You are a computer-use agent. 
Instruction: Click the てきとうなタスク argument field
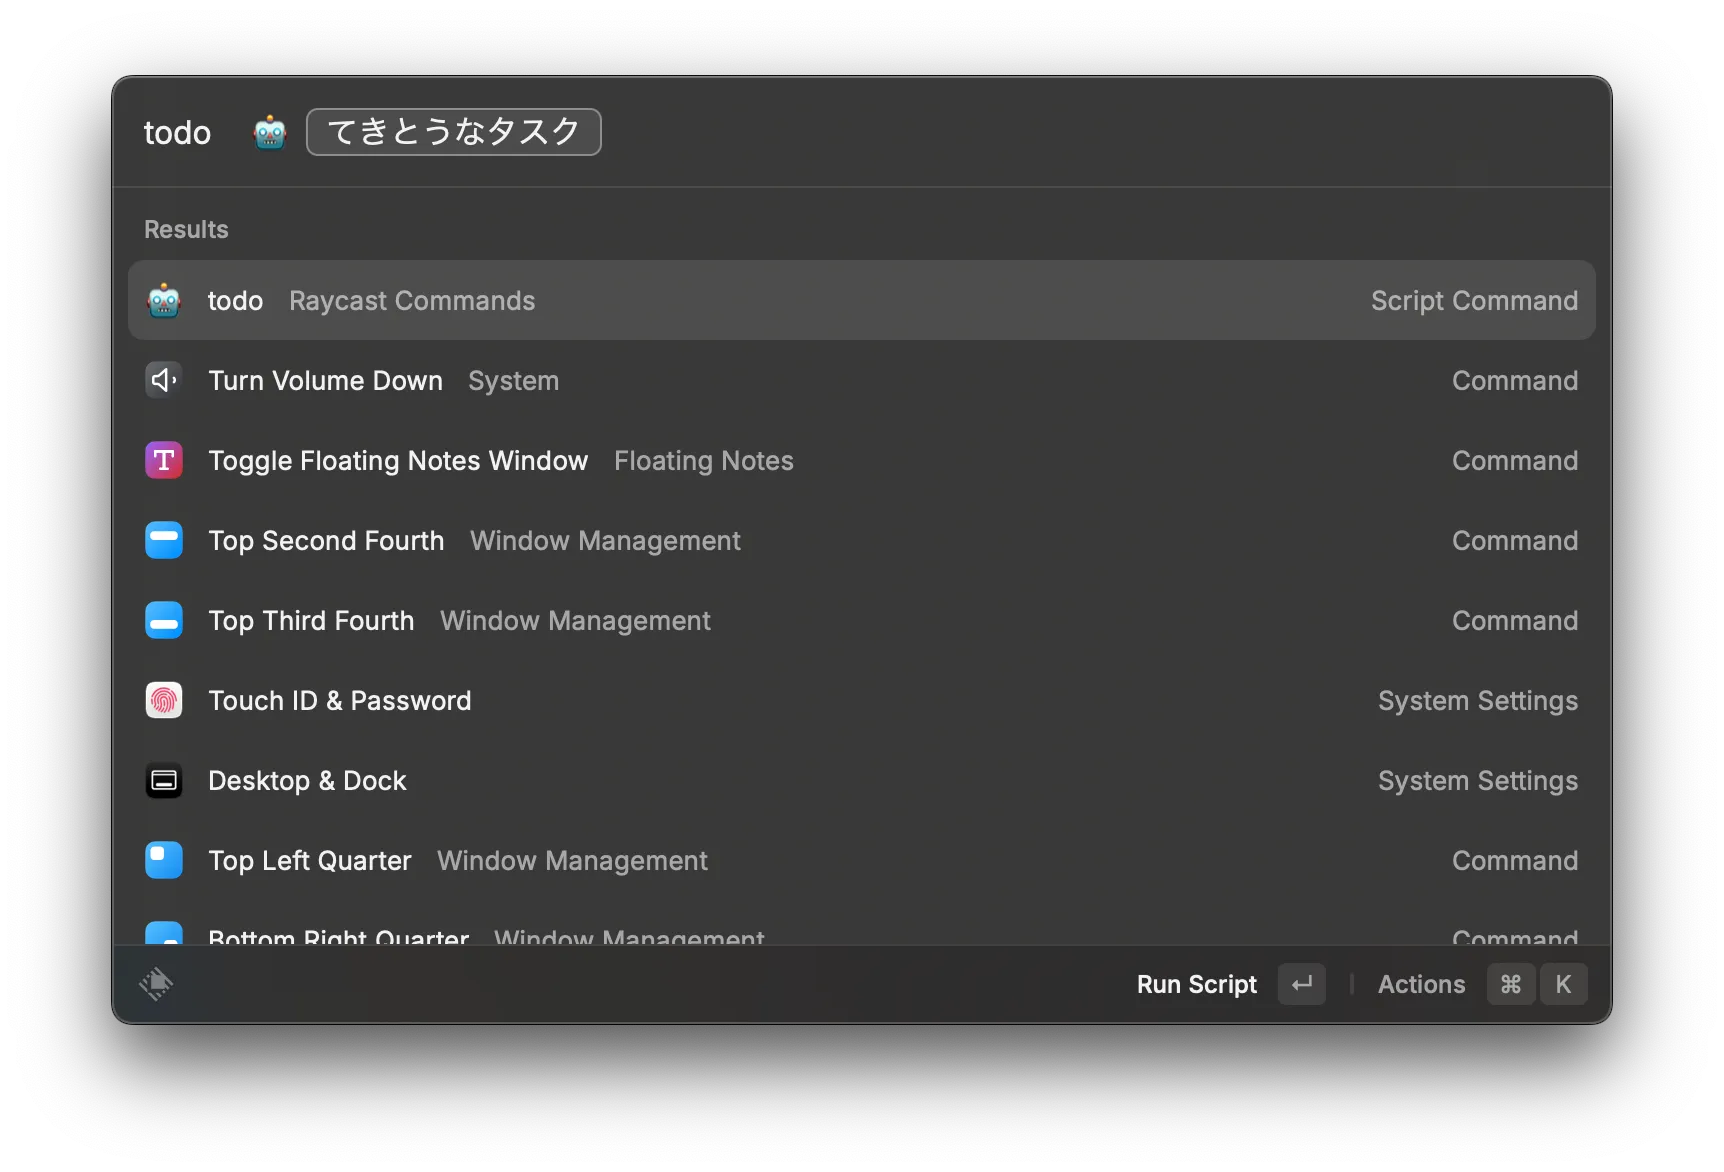(453, 132)
